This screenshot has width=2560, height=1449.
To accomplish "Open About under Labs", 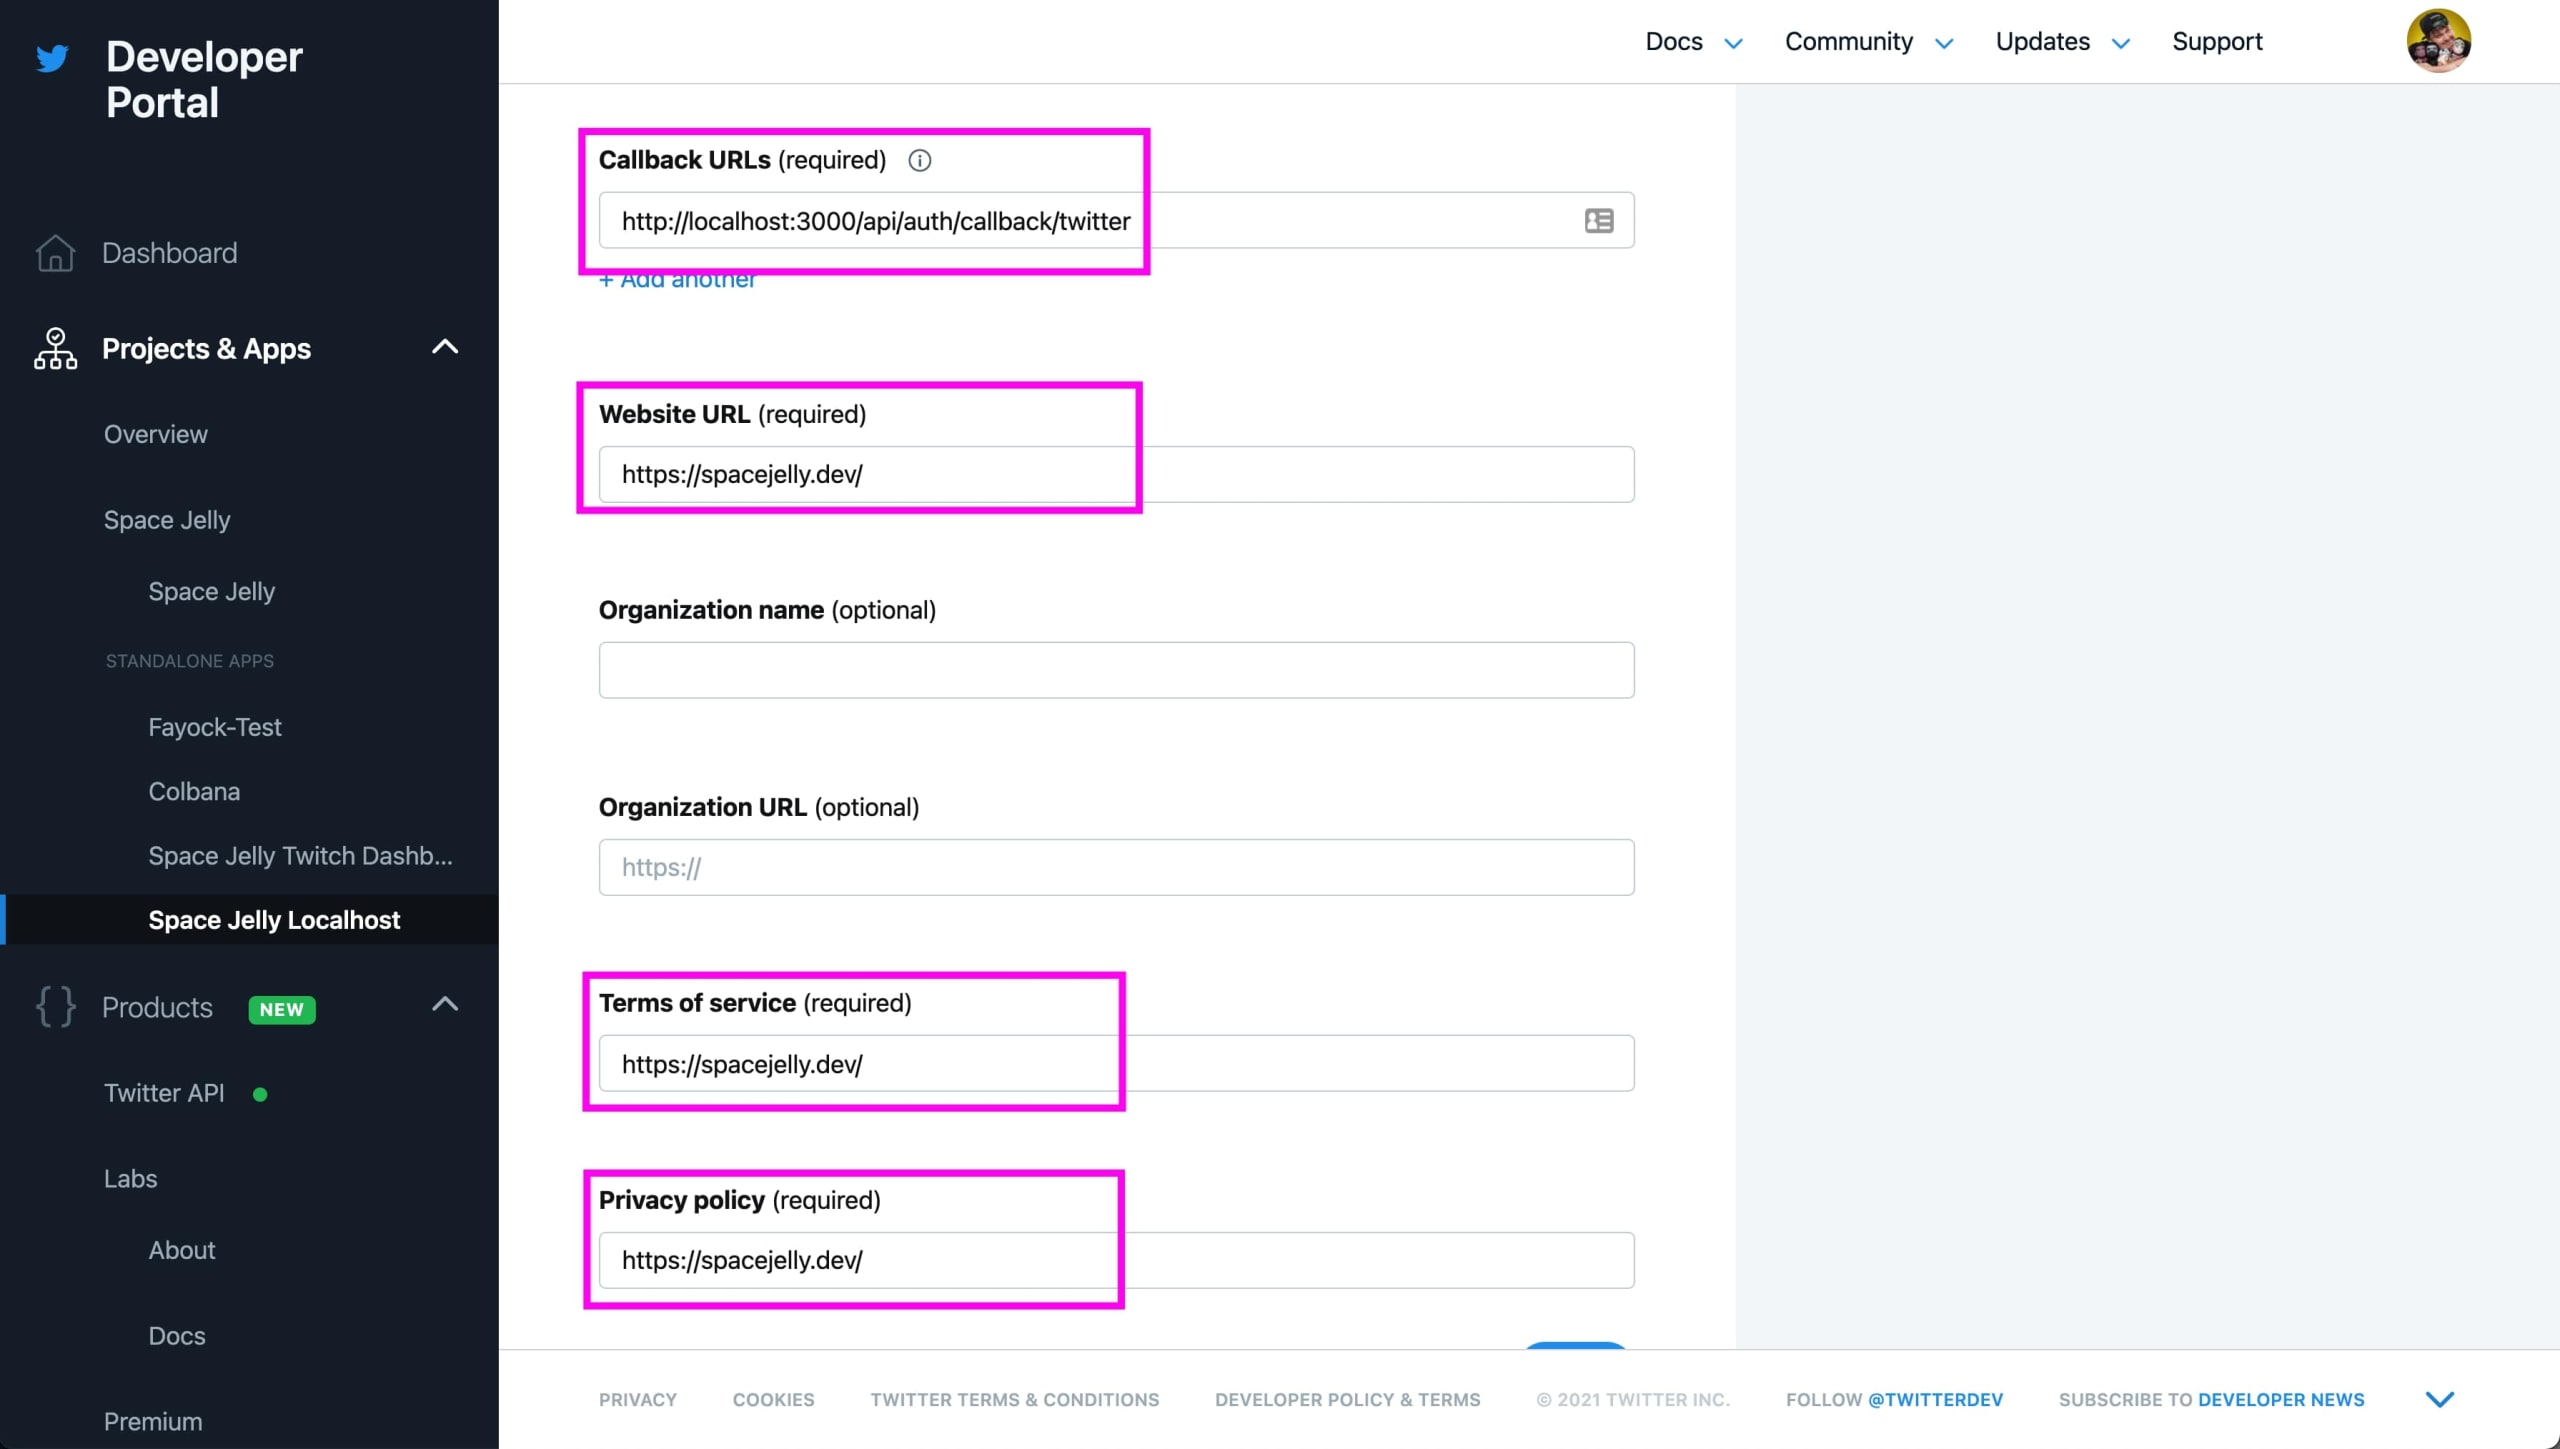I will coord(181,1250).
